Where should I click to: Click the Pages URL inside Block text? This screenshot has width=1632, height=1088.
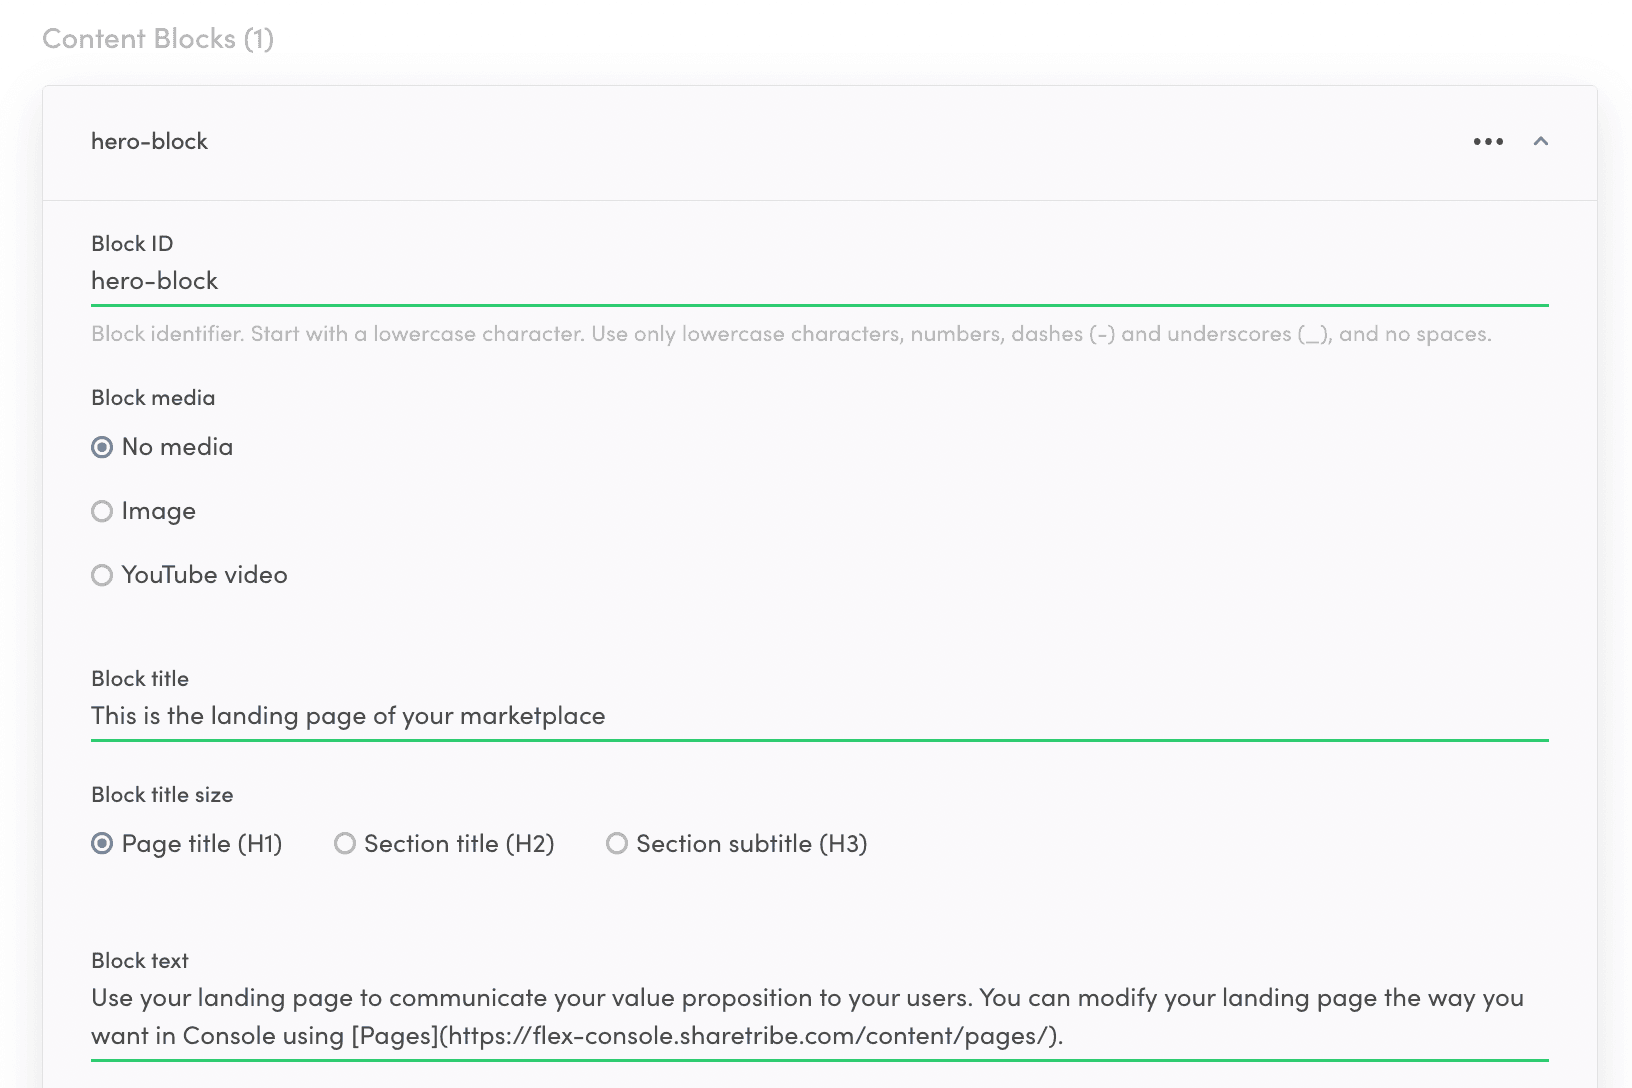coord(750,1036)
